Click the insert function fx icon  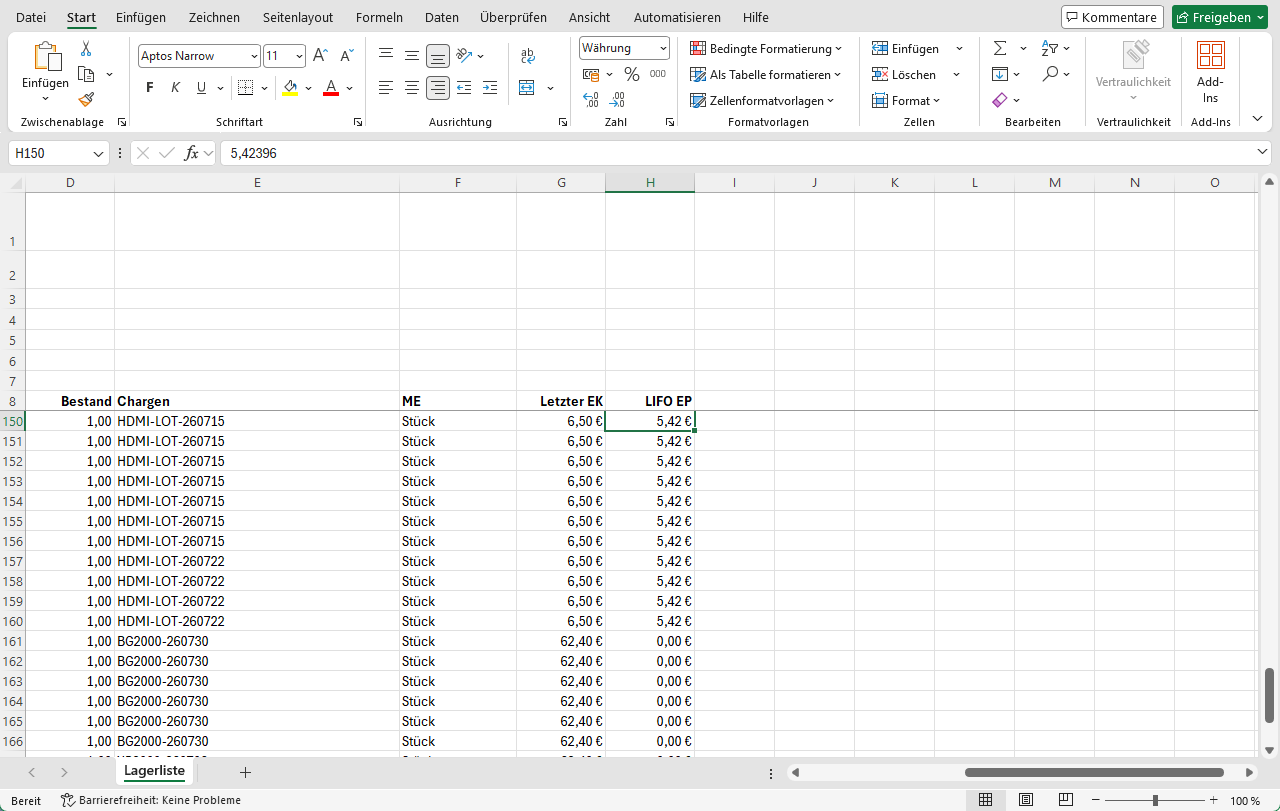pyautogui.click(x=191, y=154)
